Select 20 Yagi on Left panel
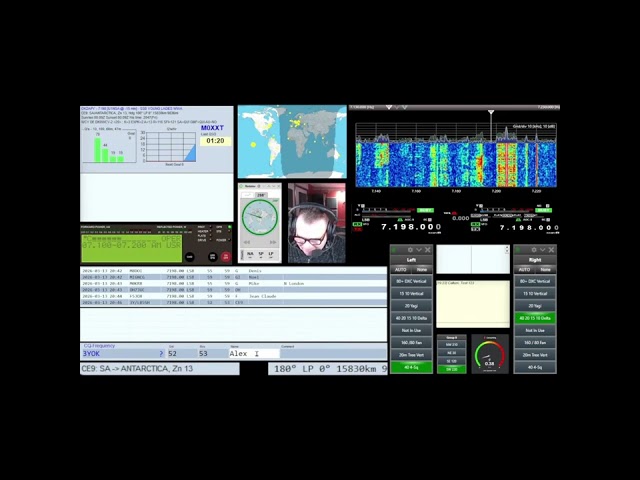This screenshot has width=640, height=480. (x=411, y=306)
